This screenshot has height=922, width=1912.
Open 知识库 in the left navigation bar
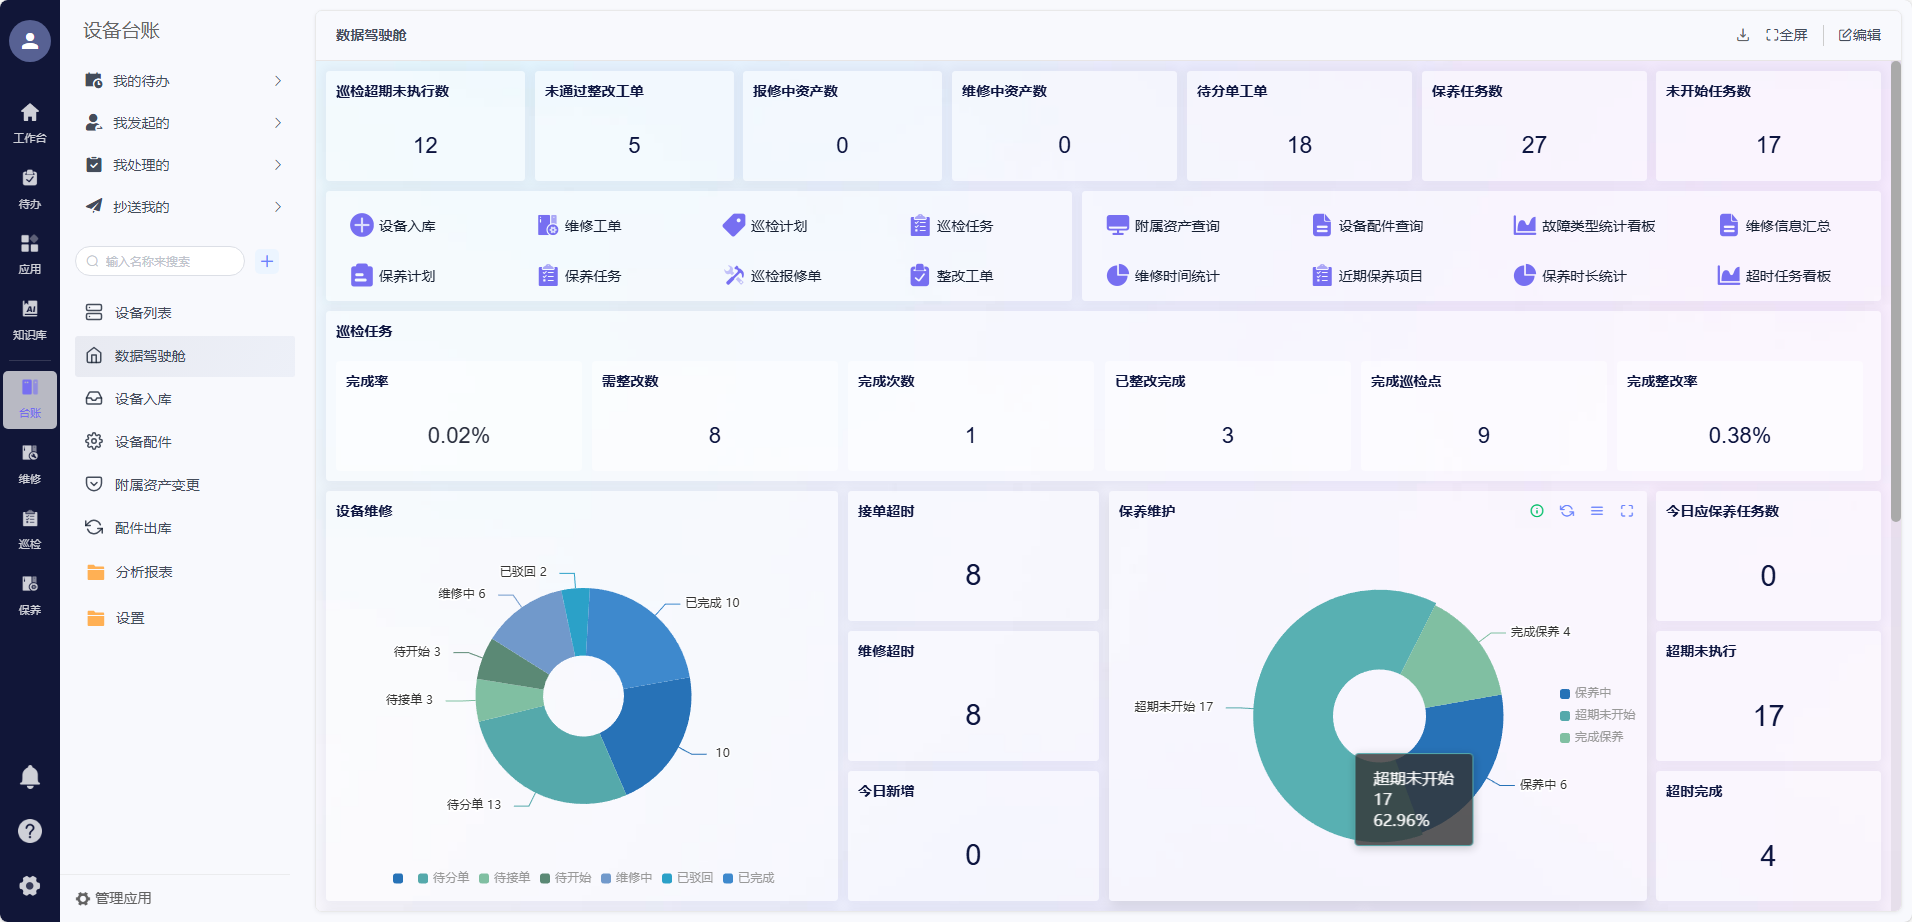coord(30,320)
